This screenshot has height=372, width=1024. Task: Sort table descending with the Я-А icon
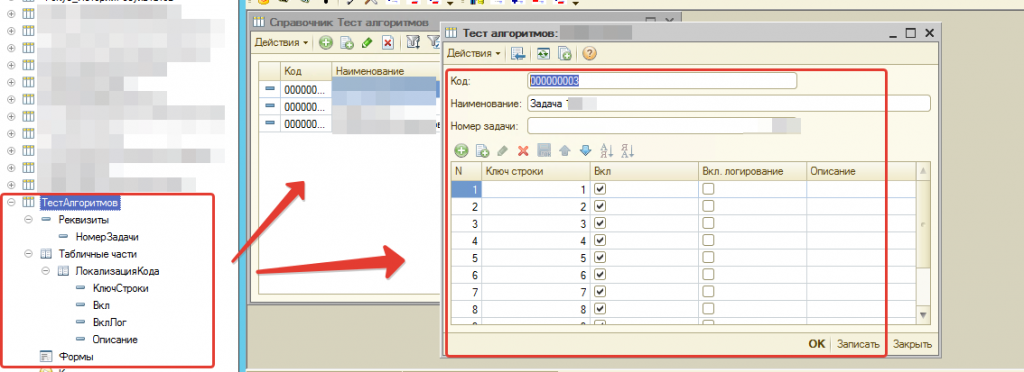point(628,151)
